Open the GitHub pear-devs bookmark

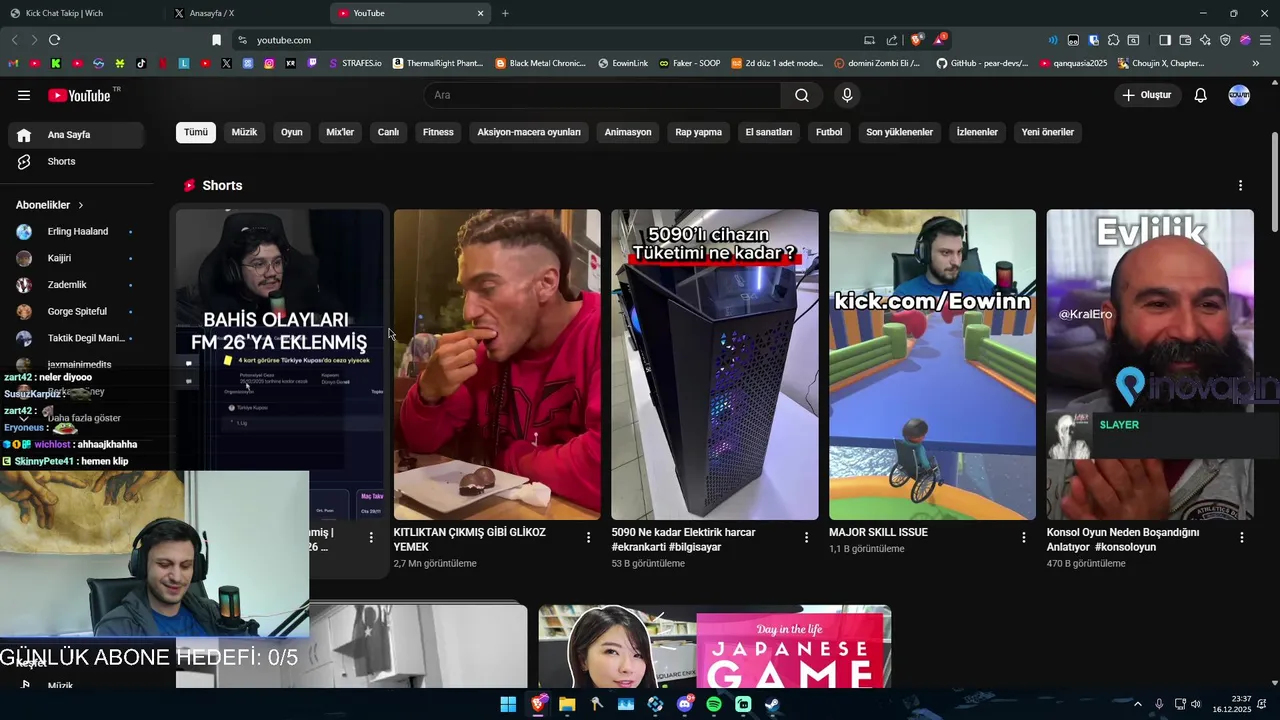pyautogui.click(x=983, y=63)
